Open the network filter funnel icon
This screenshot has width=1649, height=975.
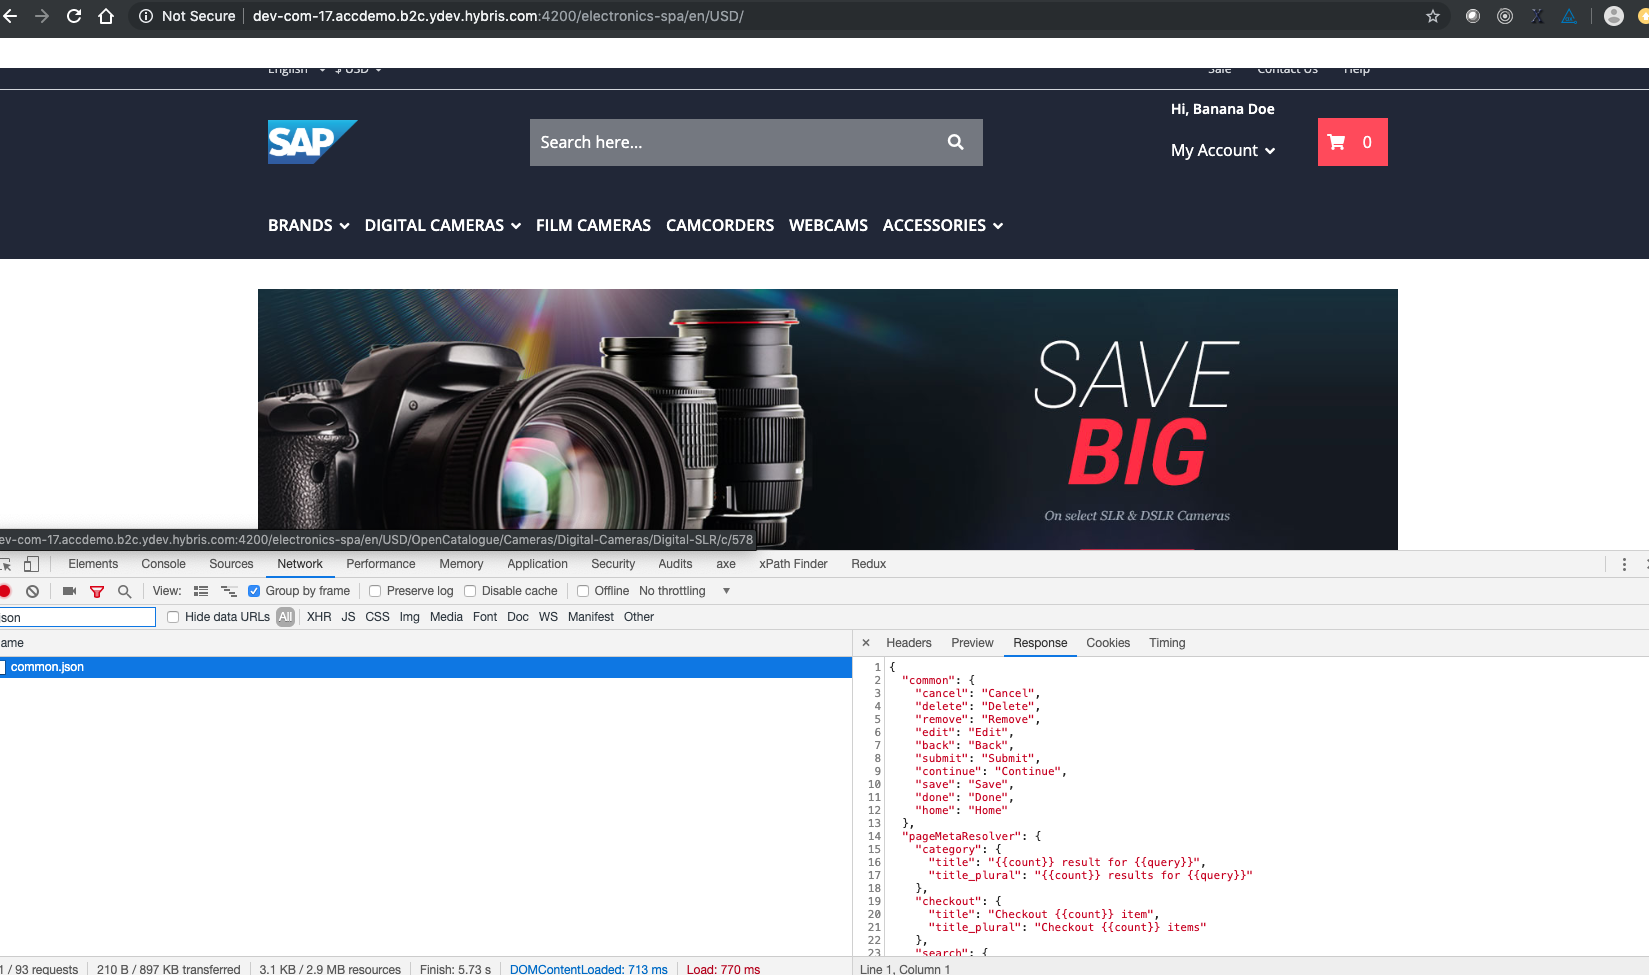[97, 591]
